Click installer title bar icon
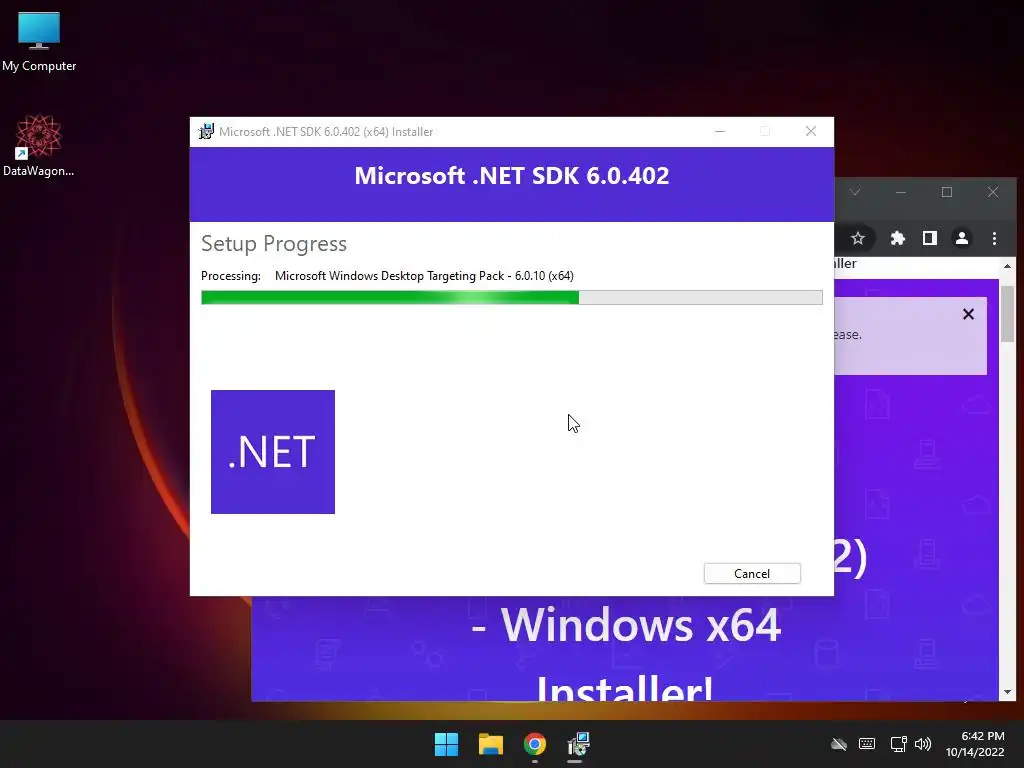 (206, 131)
